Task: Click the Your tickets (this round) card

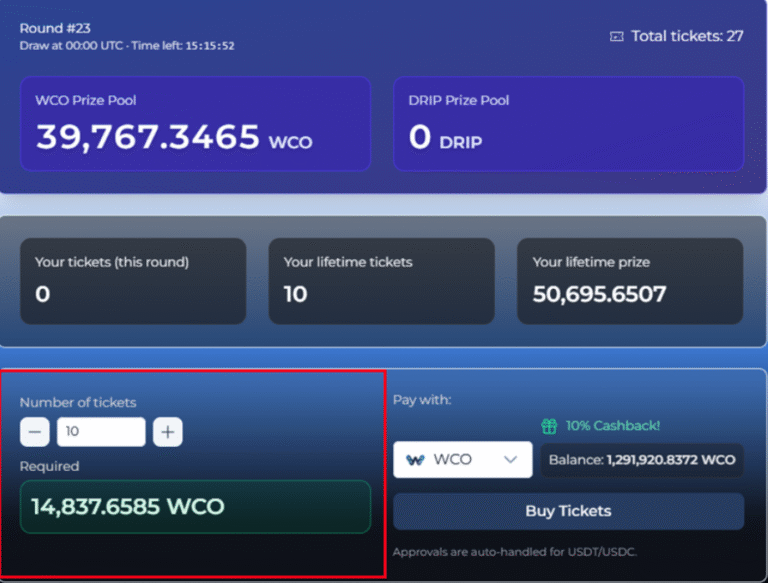Action: coord(132,281)
